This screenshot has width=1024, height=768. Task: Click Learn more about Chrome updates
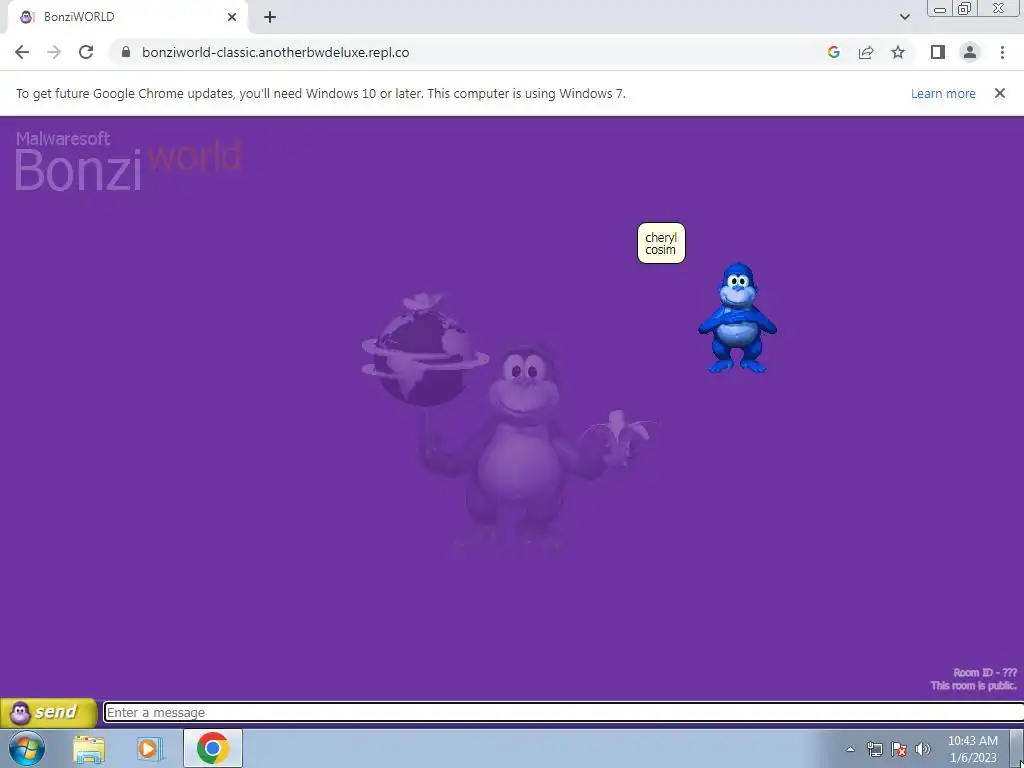943,93
